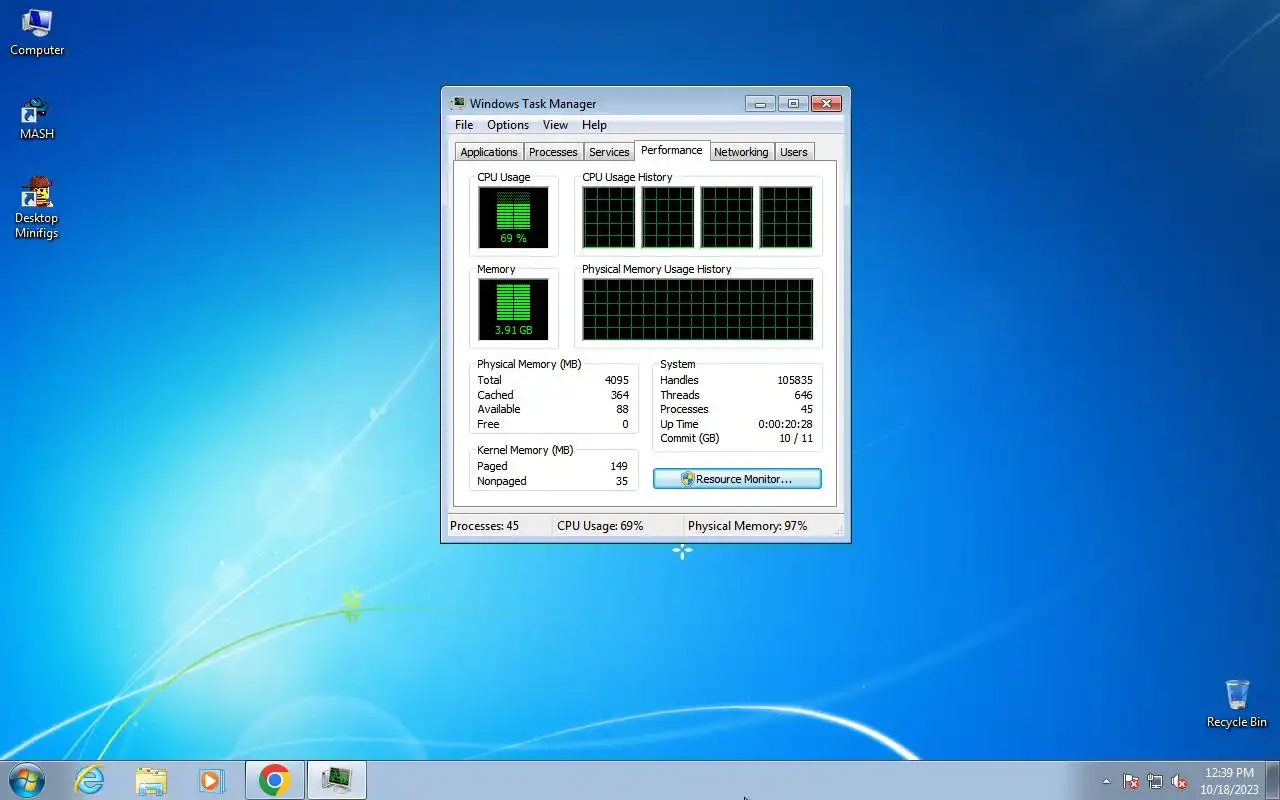1280x800 pixels.
Task: Open the File menu
Action: 464,125
